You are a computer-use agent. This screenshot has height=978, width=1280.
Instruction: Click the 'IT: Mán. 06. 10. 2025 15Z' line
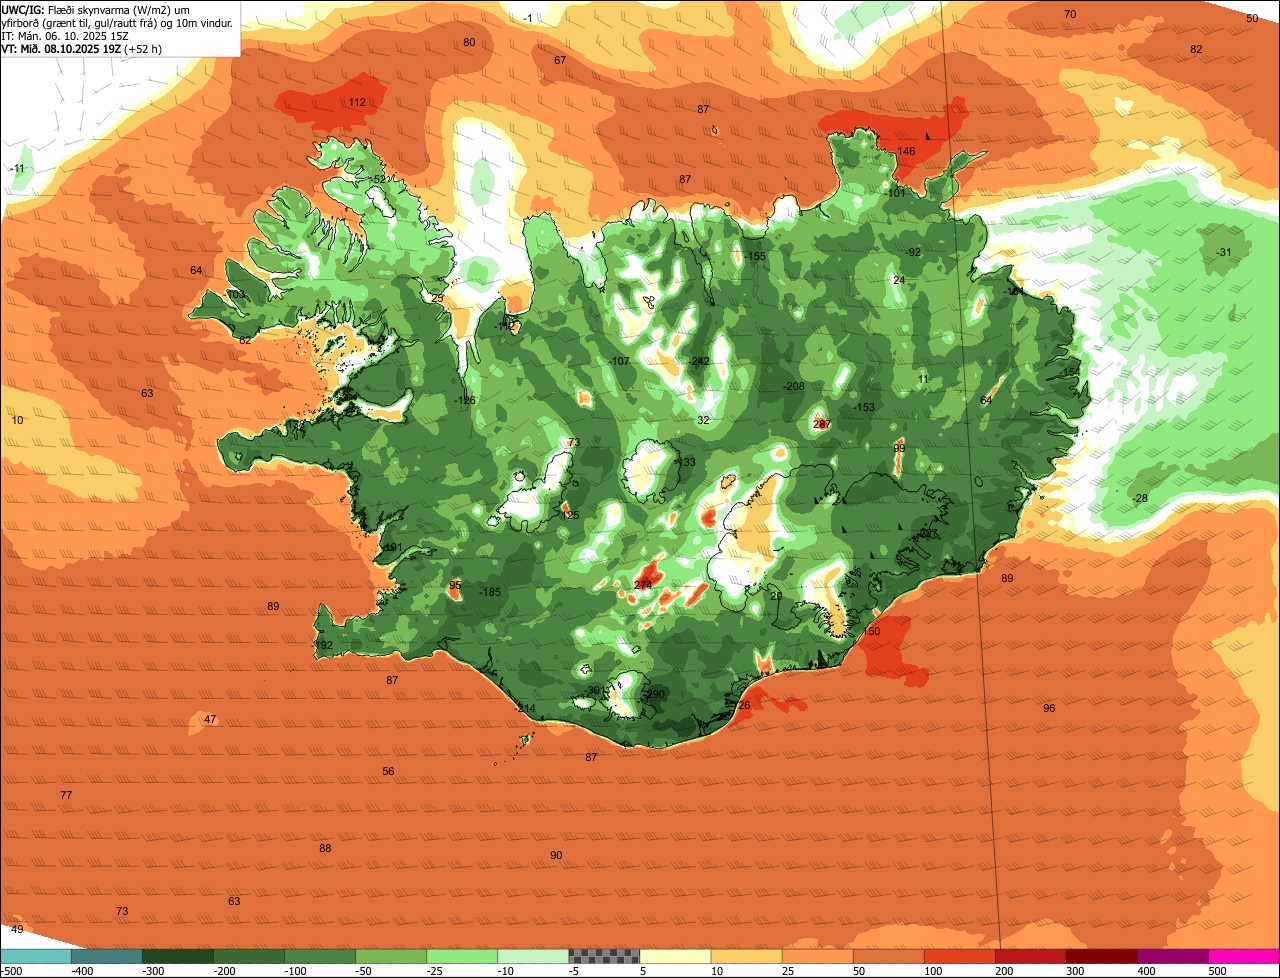point(64,35)
